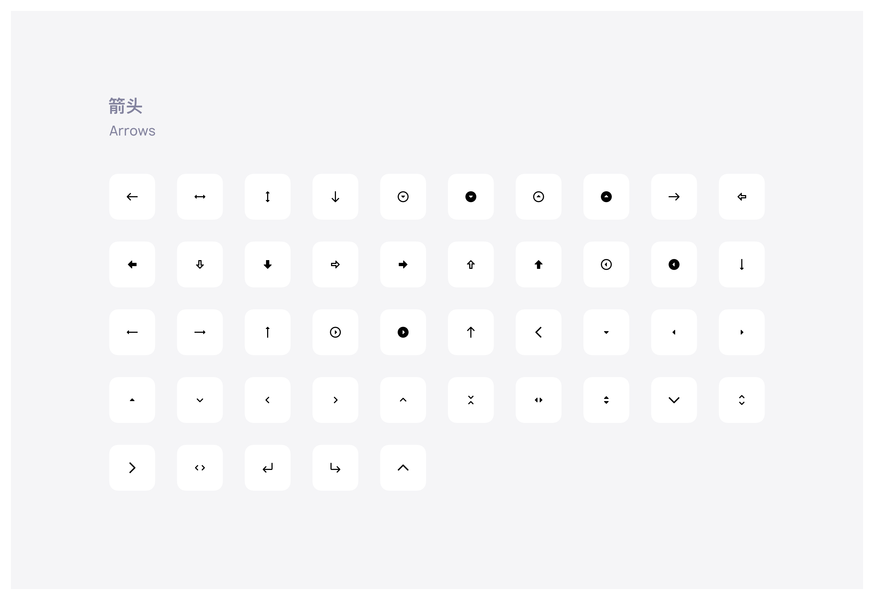Pick the outward-pointing vertical chevrons icon
The width and height of the screenshot is (874, 600).
pyautogui.click(x=742, y=400)
